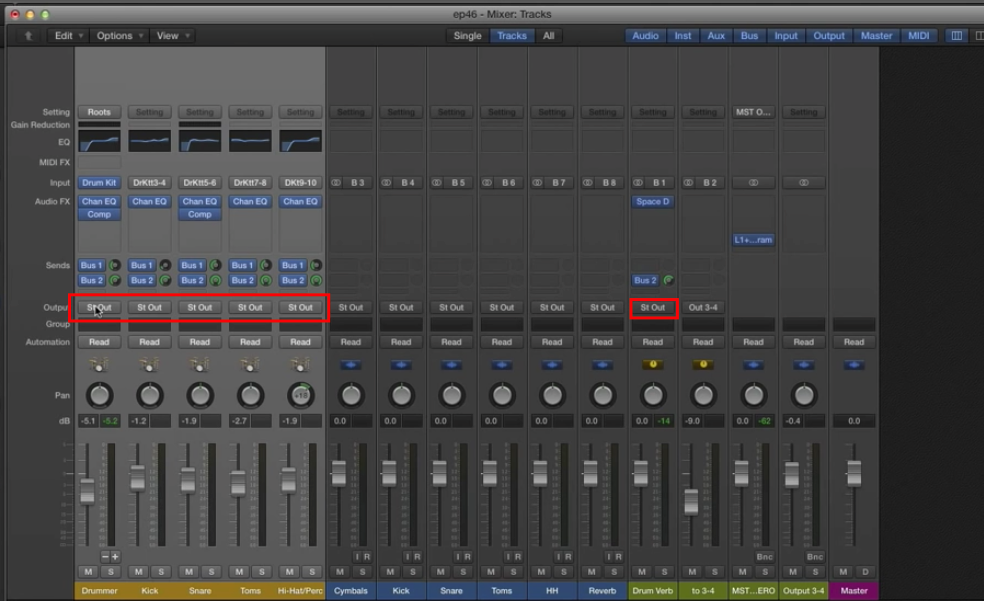The height and width of the screenshot is (601, 984).
Task: Click the minus button under Drummer fader
Action: [105, 556]
